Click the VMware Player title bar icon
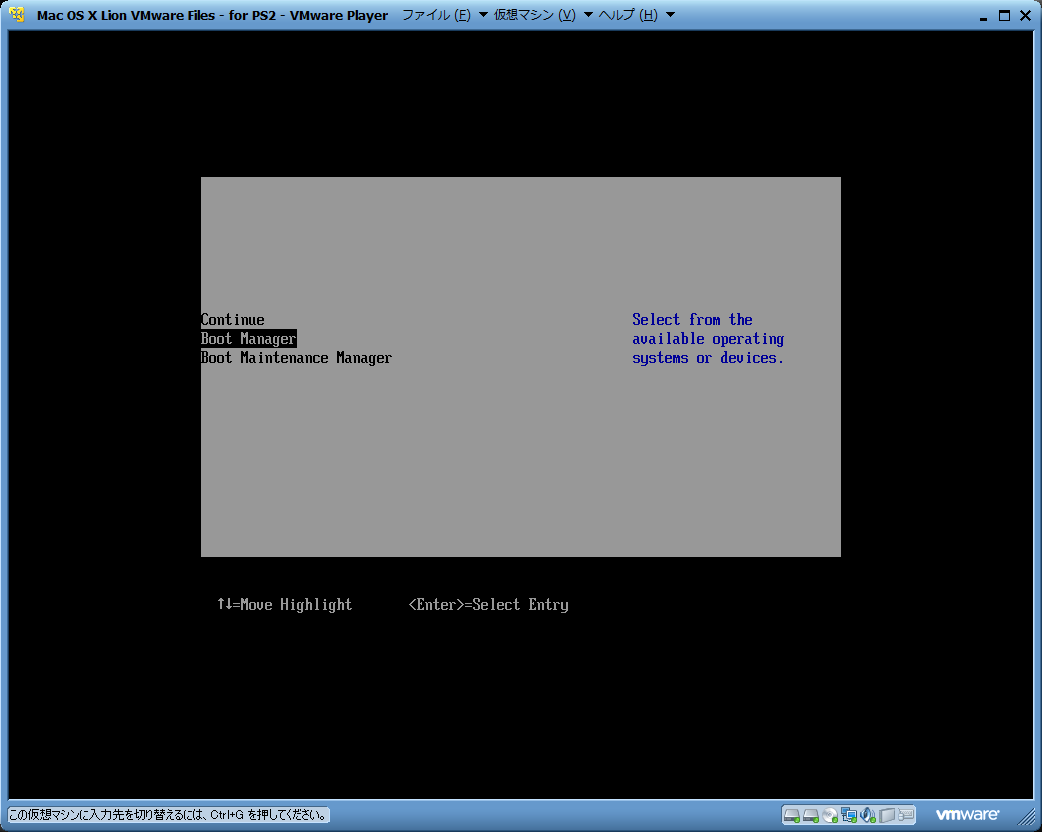 pos(17,14)
